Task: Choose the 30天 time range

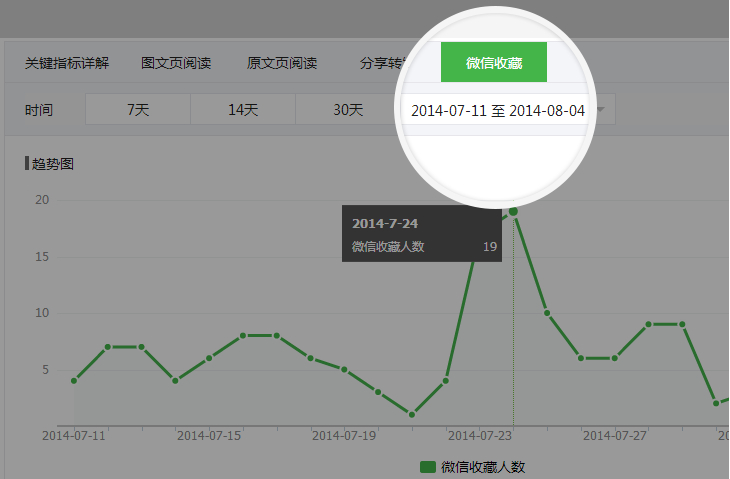Action: [348, 109]
